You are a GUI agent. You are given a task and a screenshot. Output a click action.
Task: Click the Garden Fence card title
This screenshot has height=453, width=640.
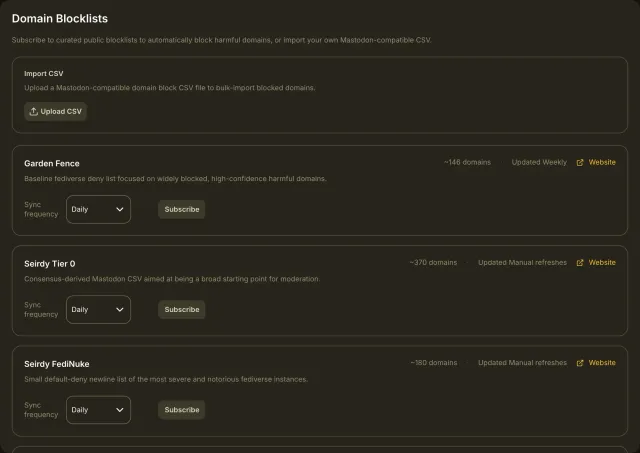click(x=52, y=164)
